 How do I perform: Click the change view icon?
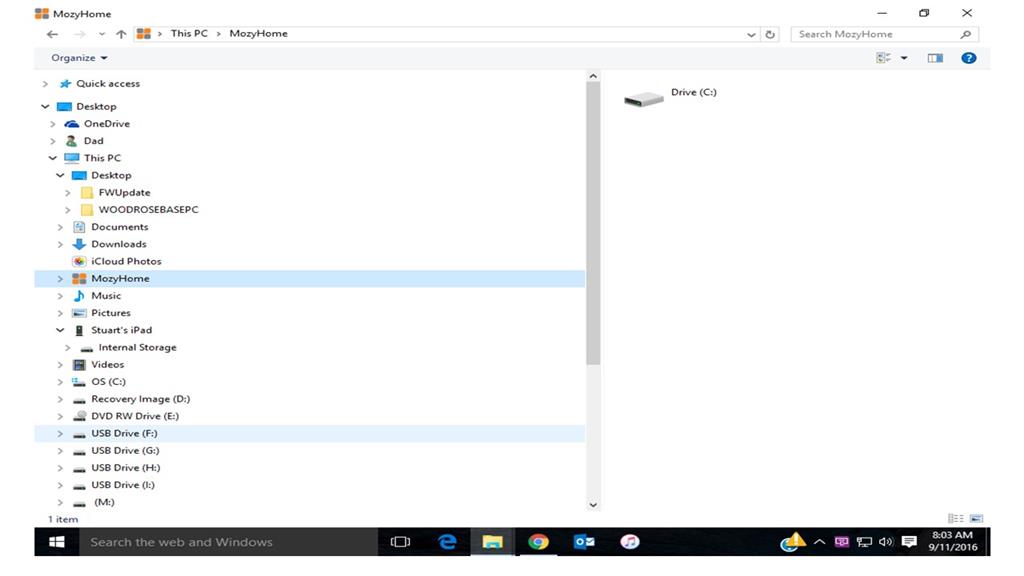(x=883, y=58)
